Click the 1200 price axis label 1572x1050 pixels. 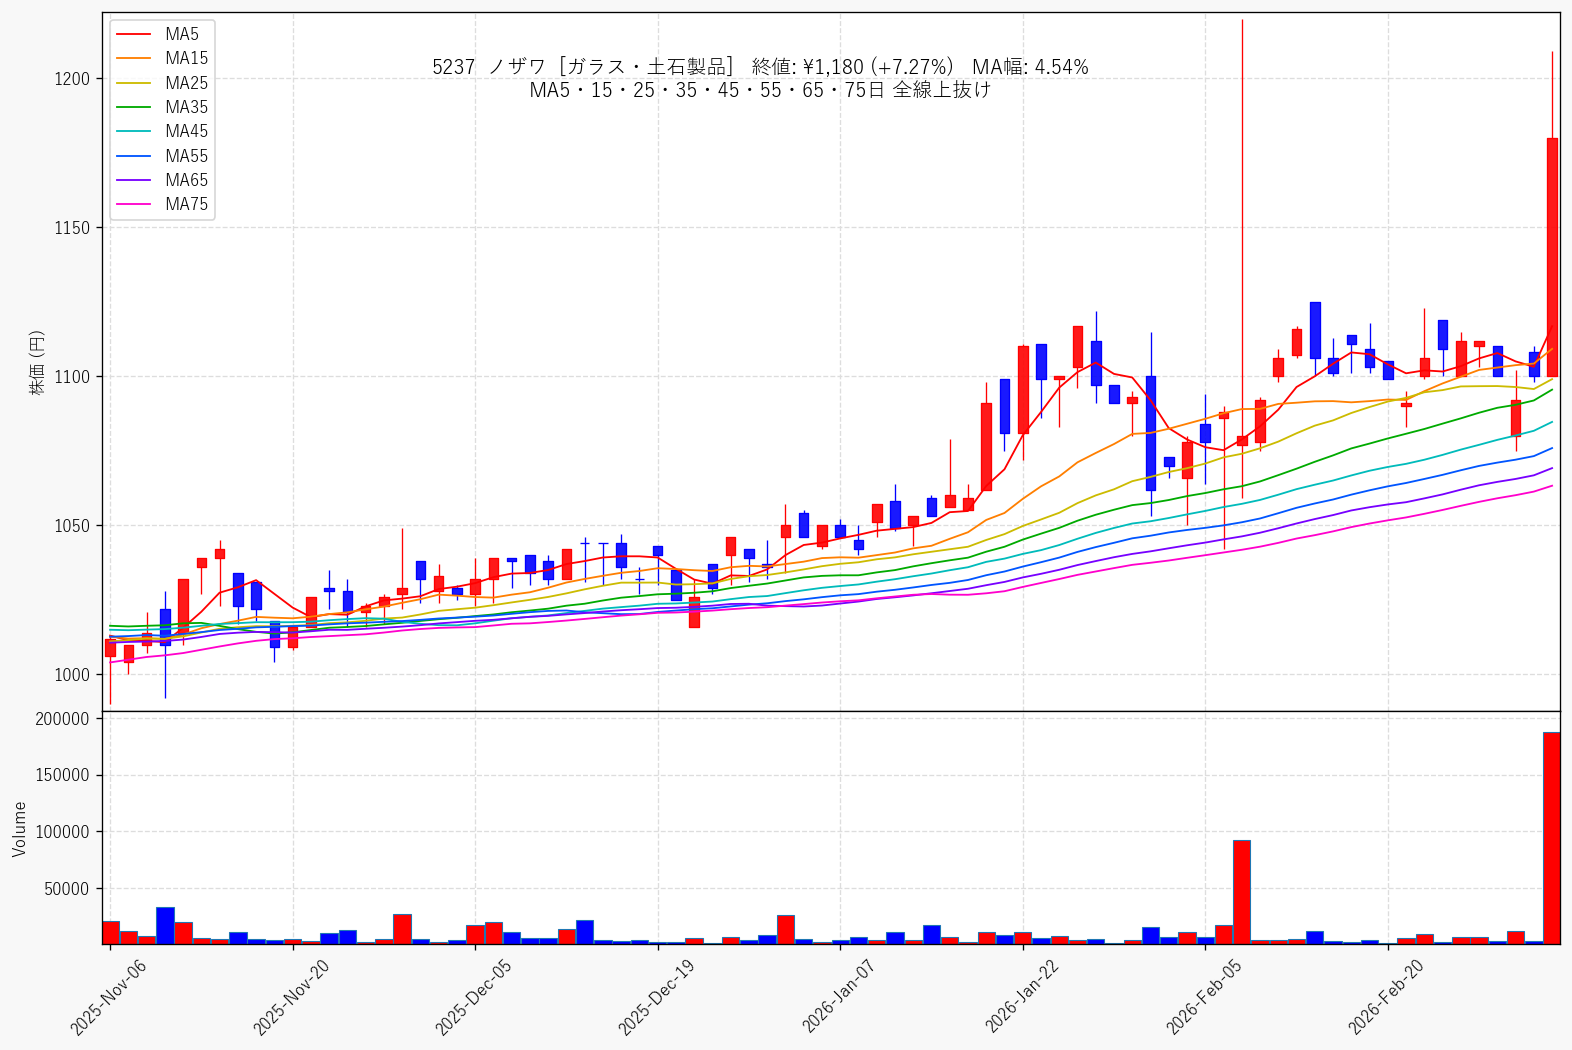72,79
